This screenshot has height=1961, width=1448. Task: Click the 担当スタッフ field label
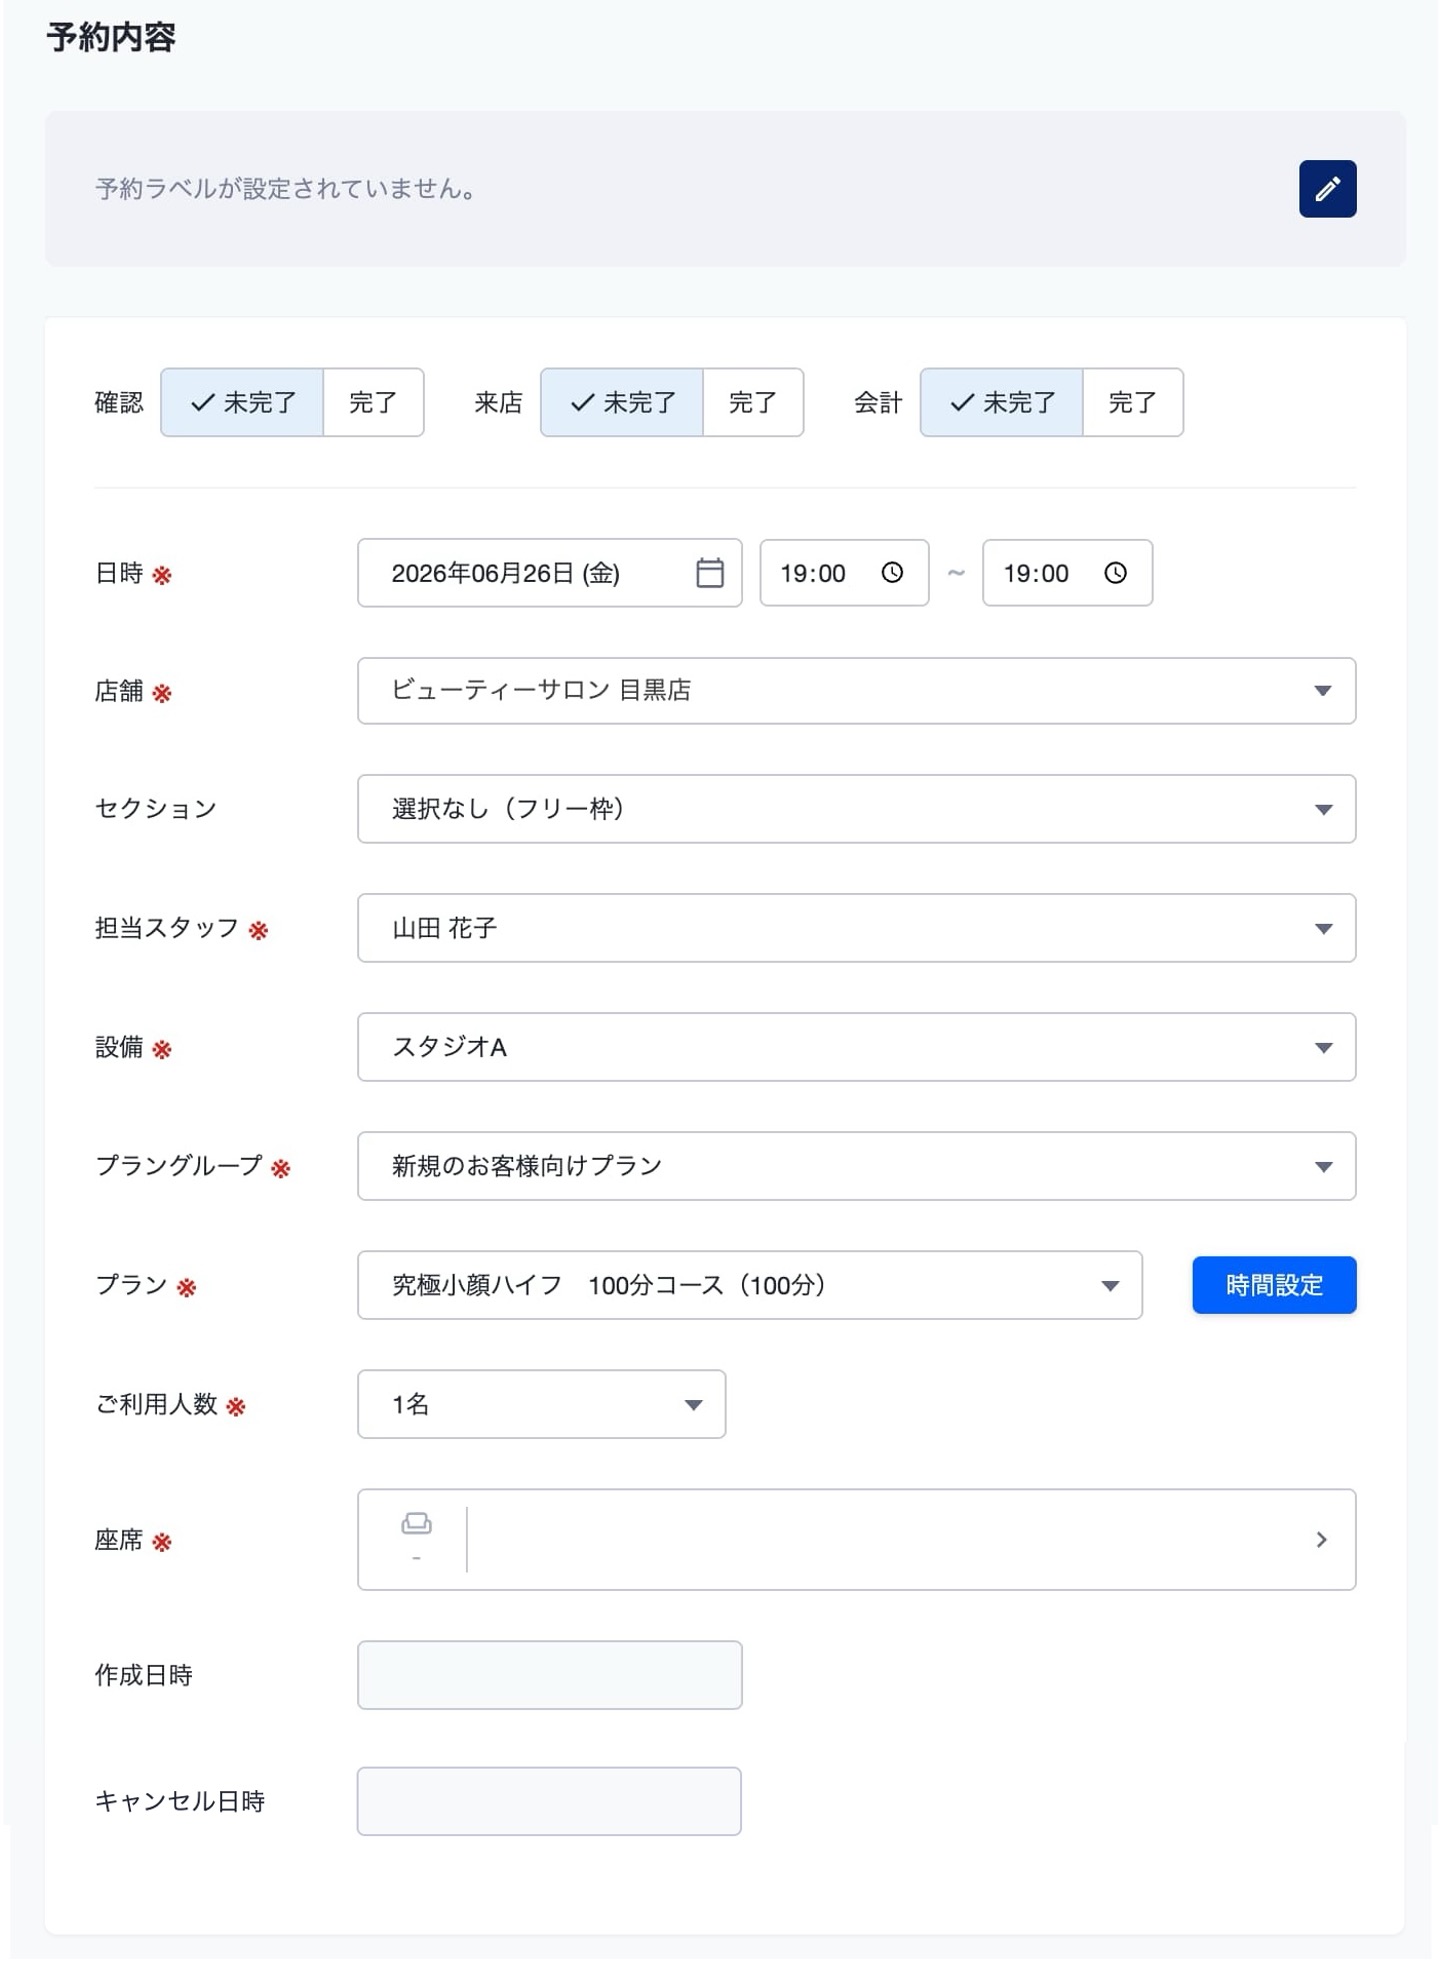pos(166,928)
